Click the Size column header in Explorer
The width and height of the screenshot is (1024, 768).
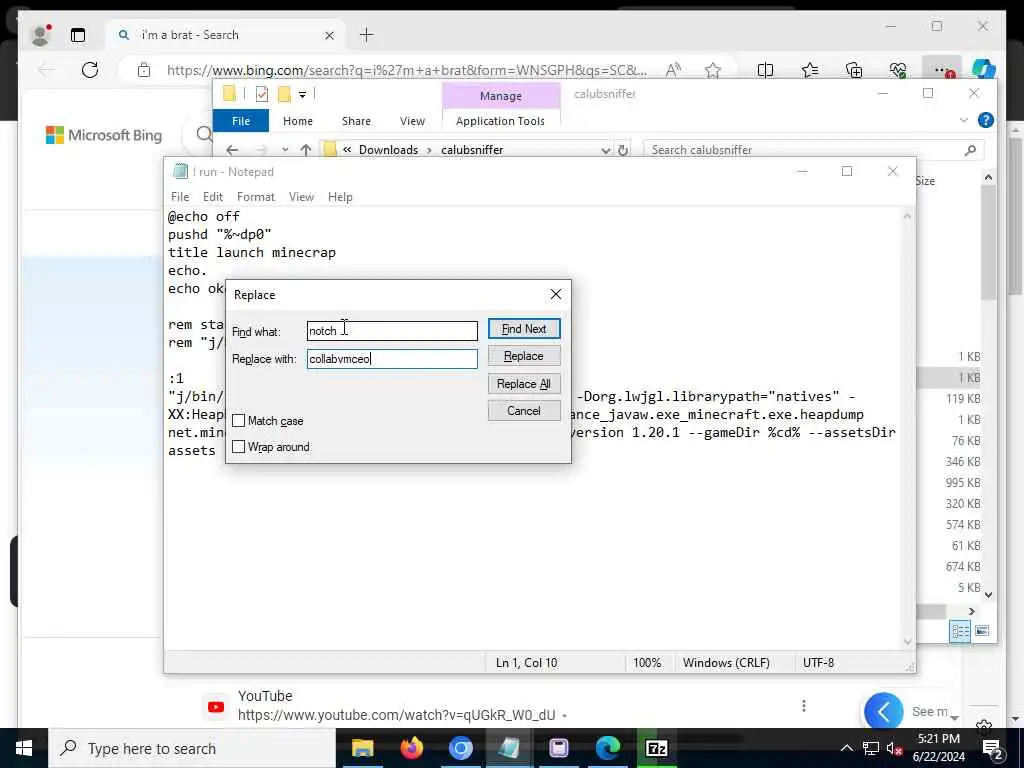(925, 181)
